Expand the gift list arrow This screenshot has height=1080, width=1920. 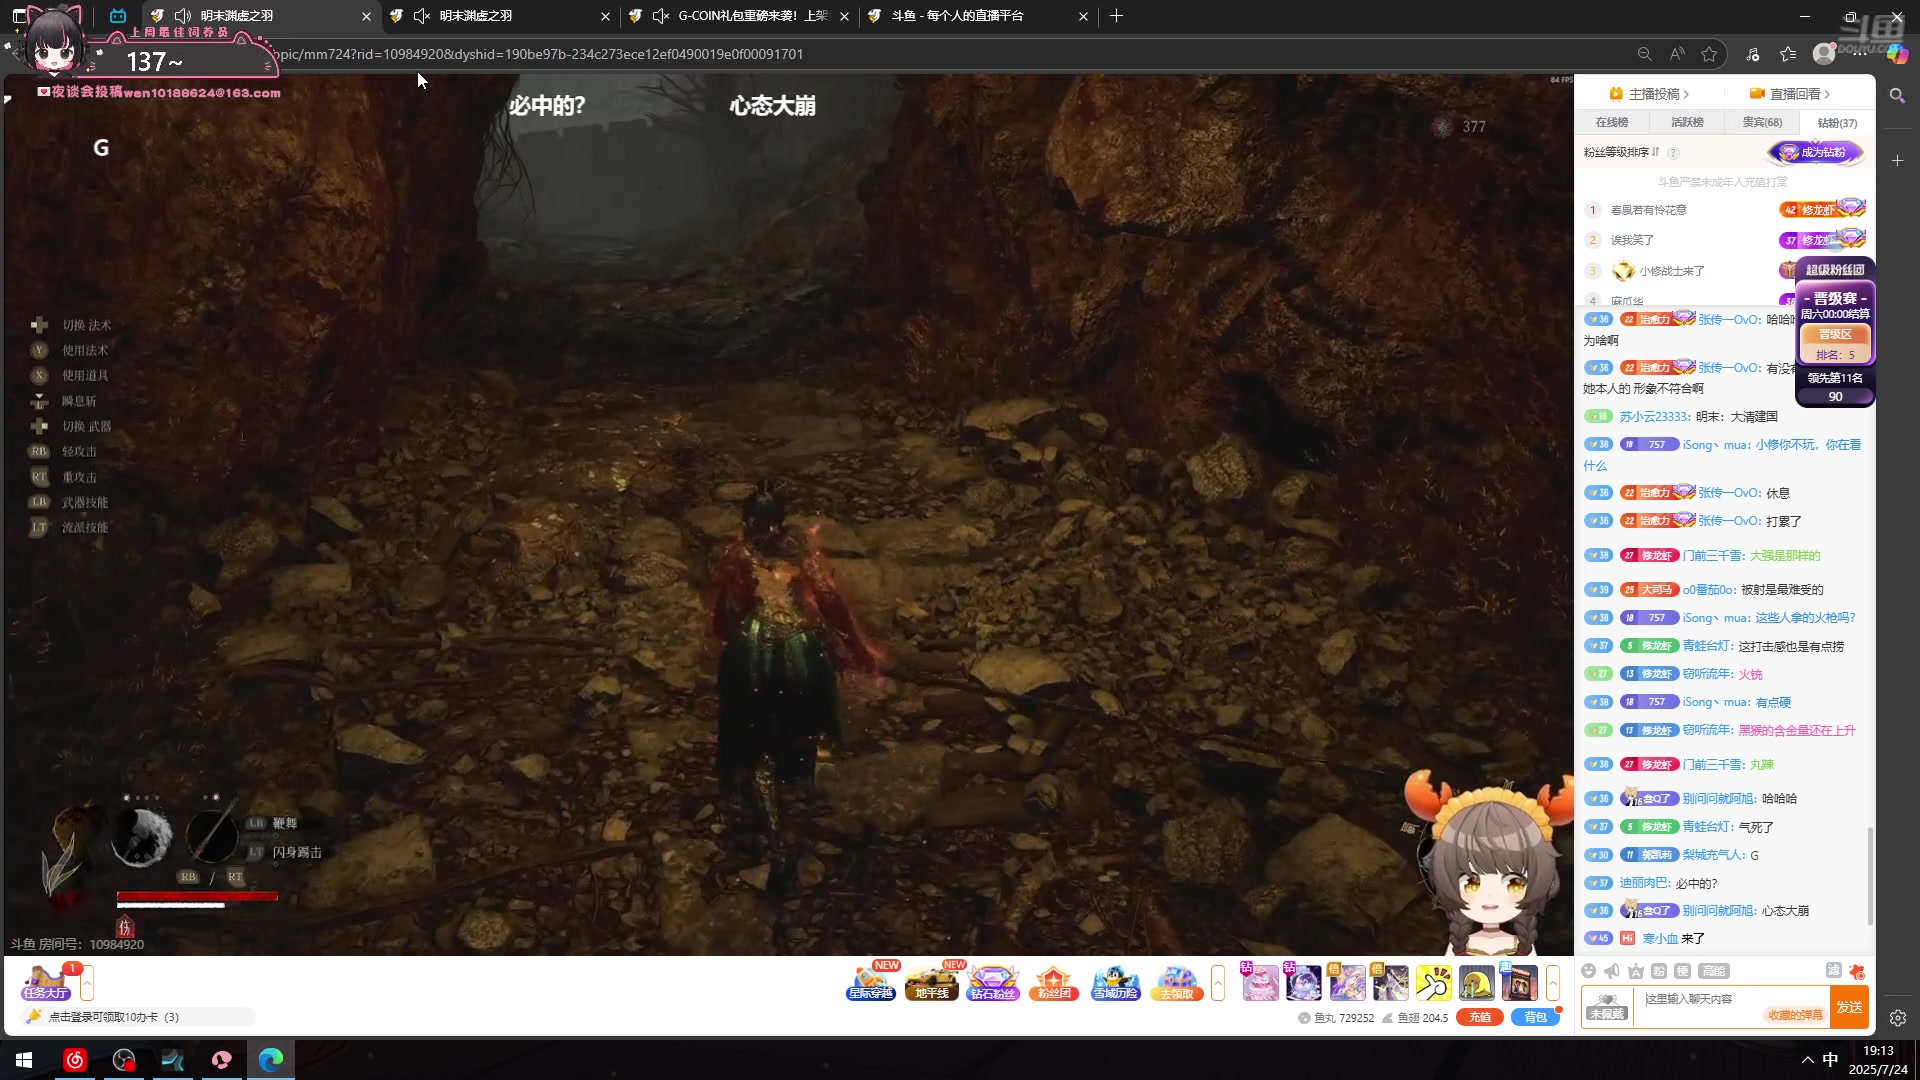(1553, 983)
